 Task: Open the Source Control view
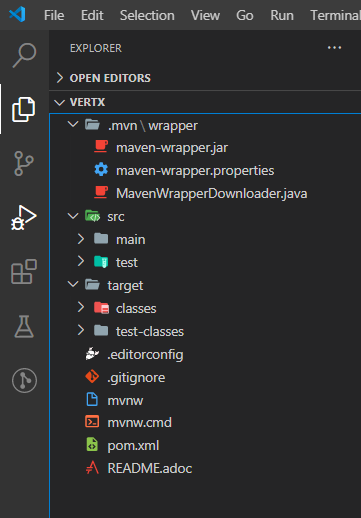pos(24,163)
